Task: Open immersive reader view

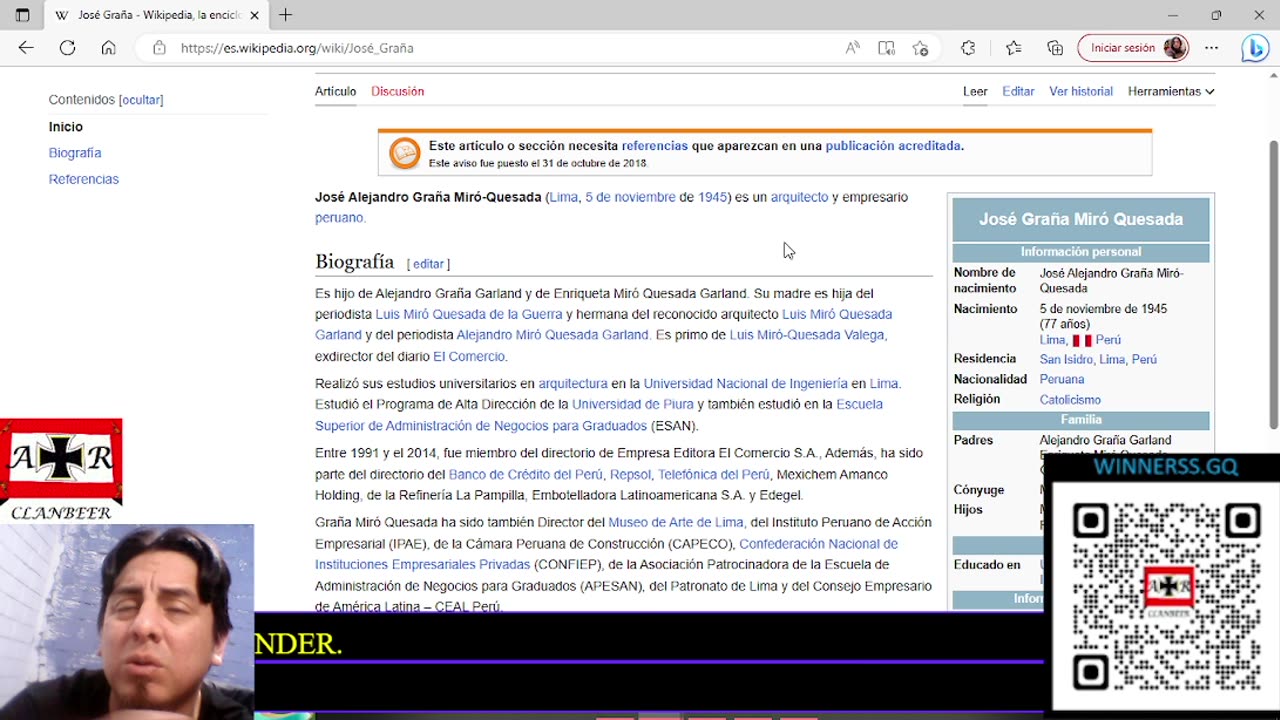Action: click(x=886, y=48)
